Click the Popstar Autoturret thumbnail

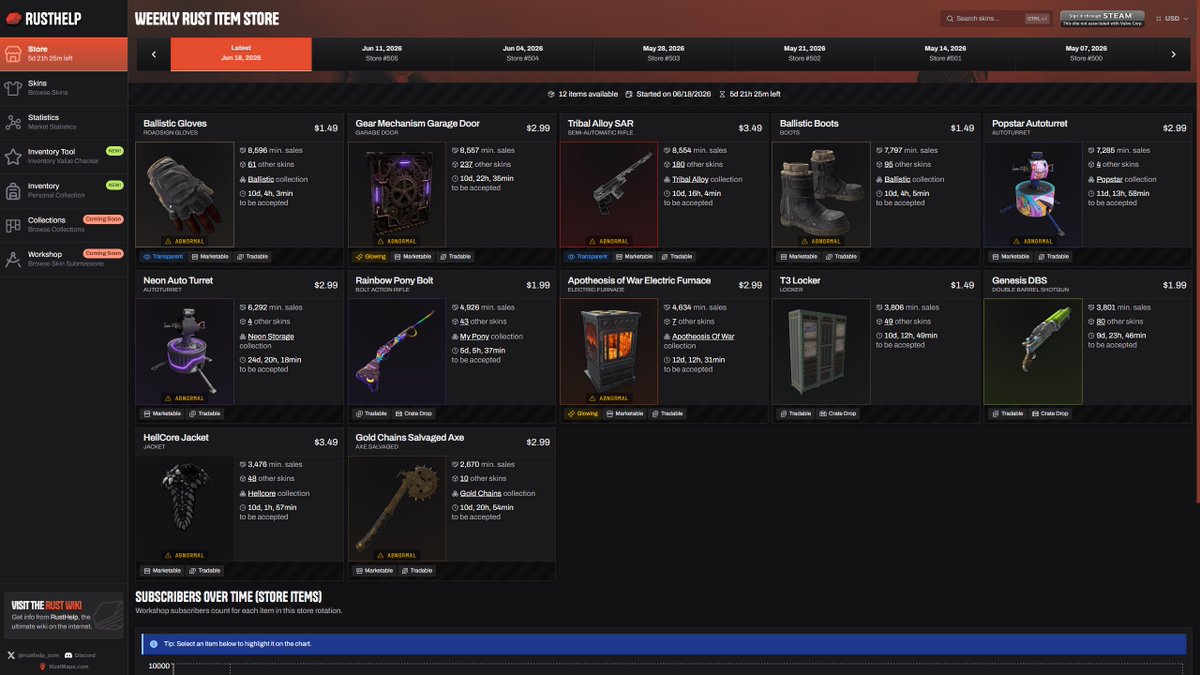point(1033,194)
